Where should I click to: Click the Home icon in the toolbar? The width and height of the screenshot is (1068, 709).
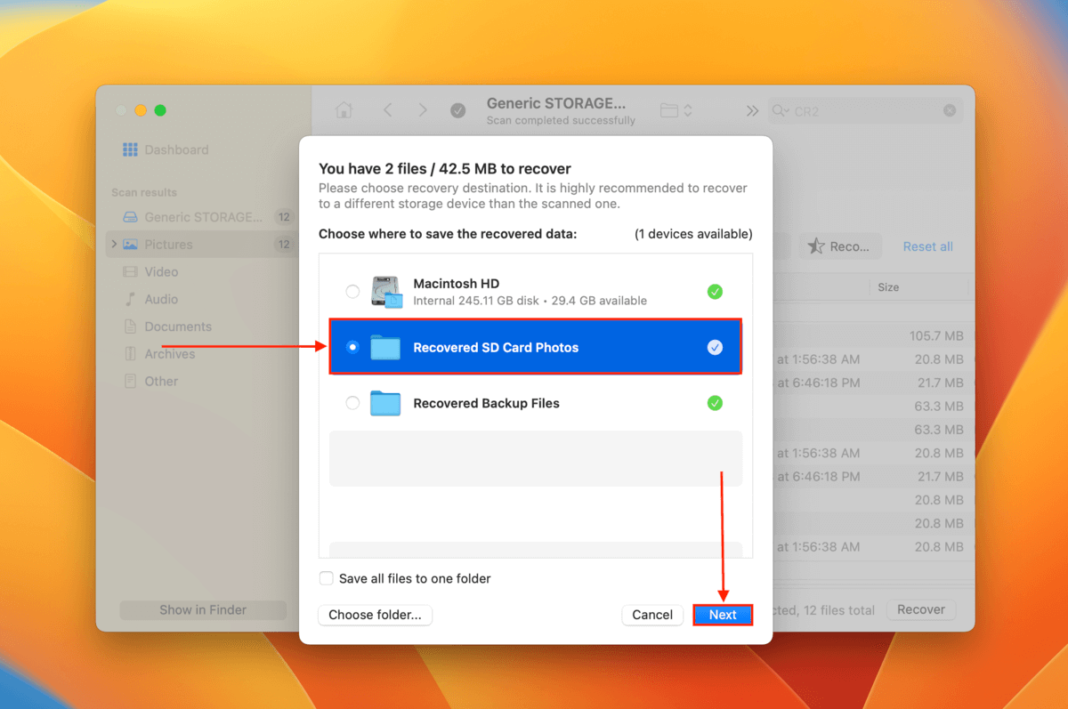344,111
